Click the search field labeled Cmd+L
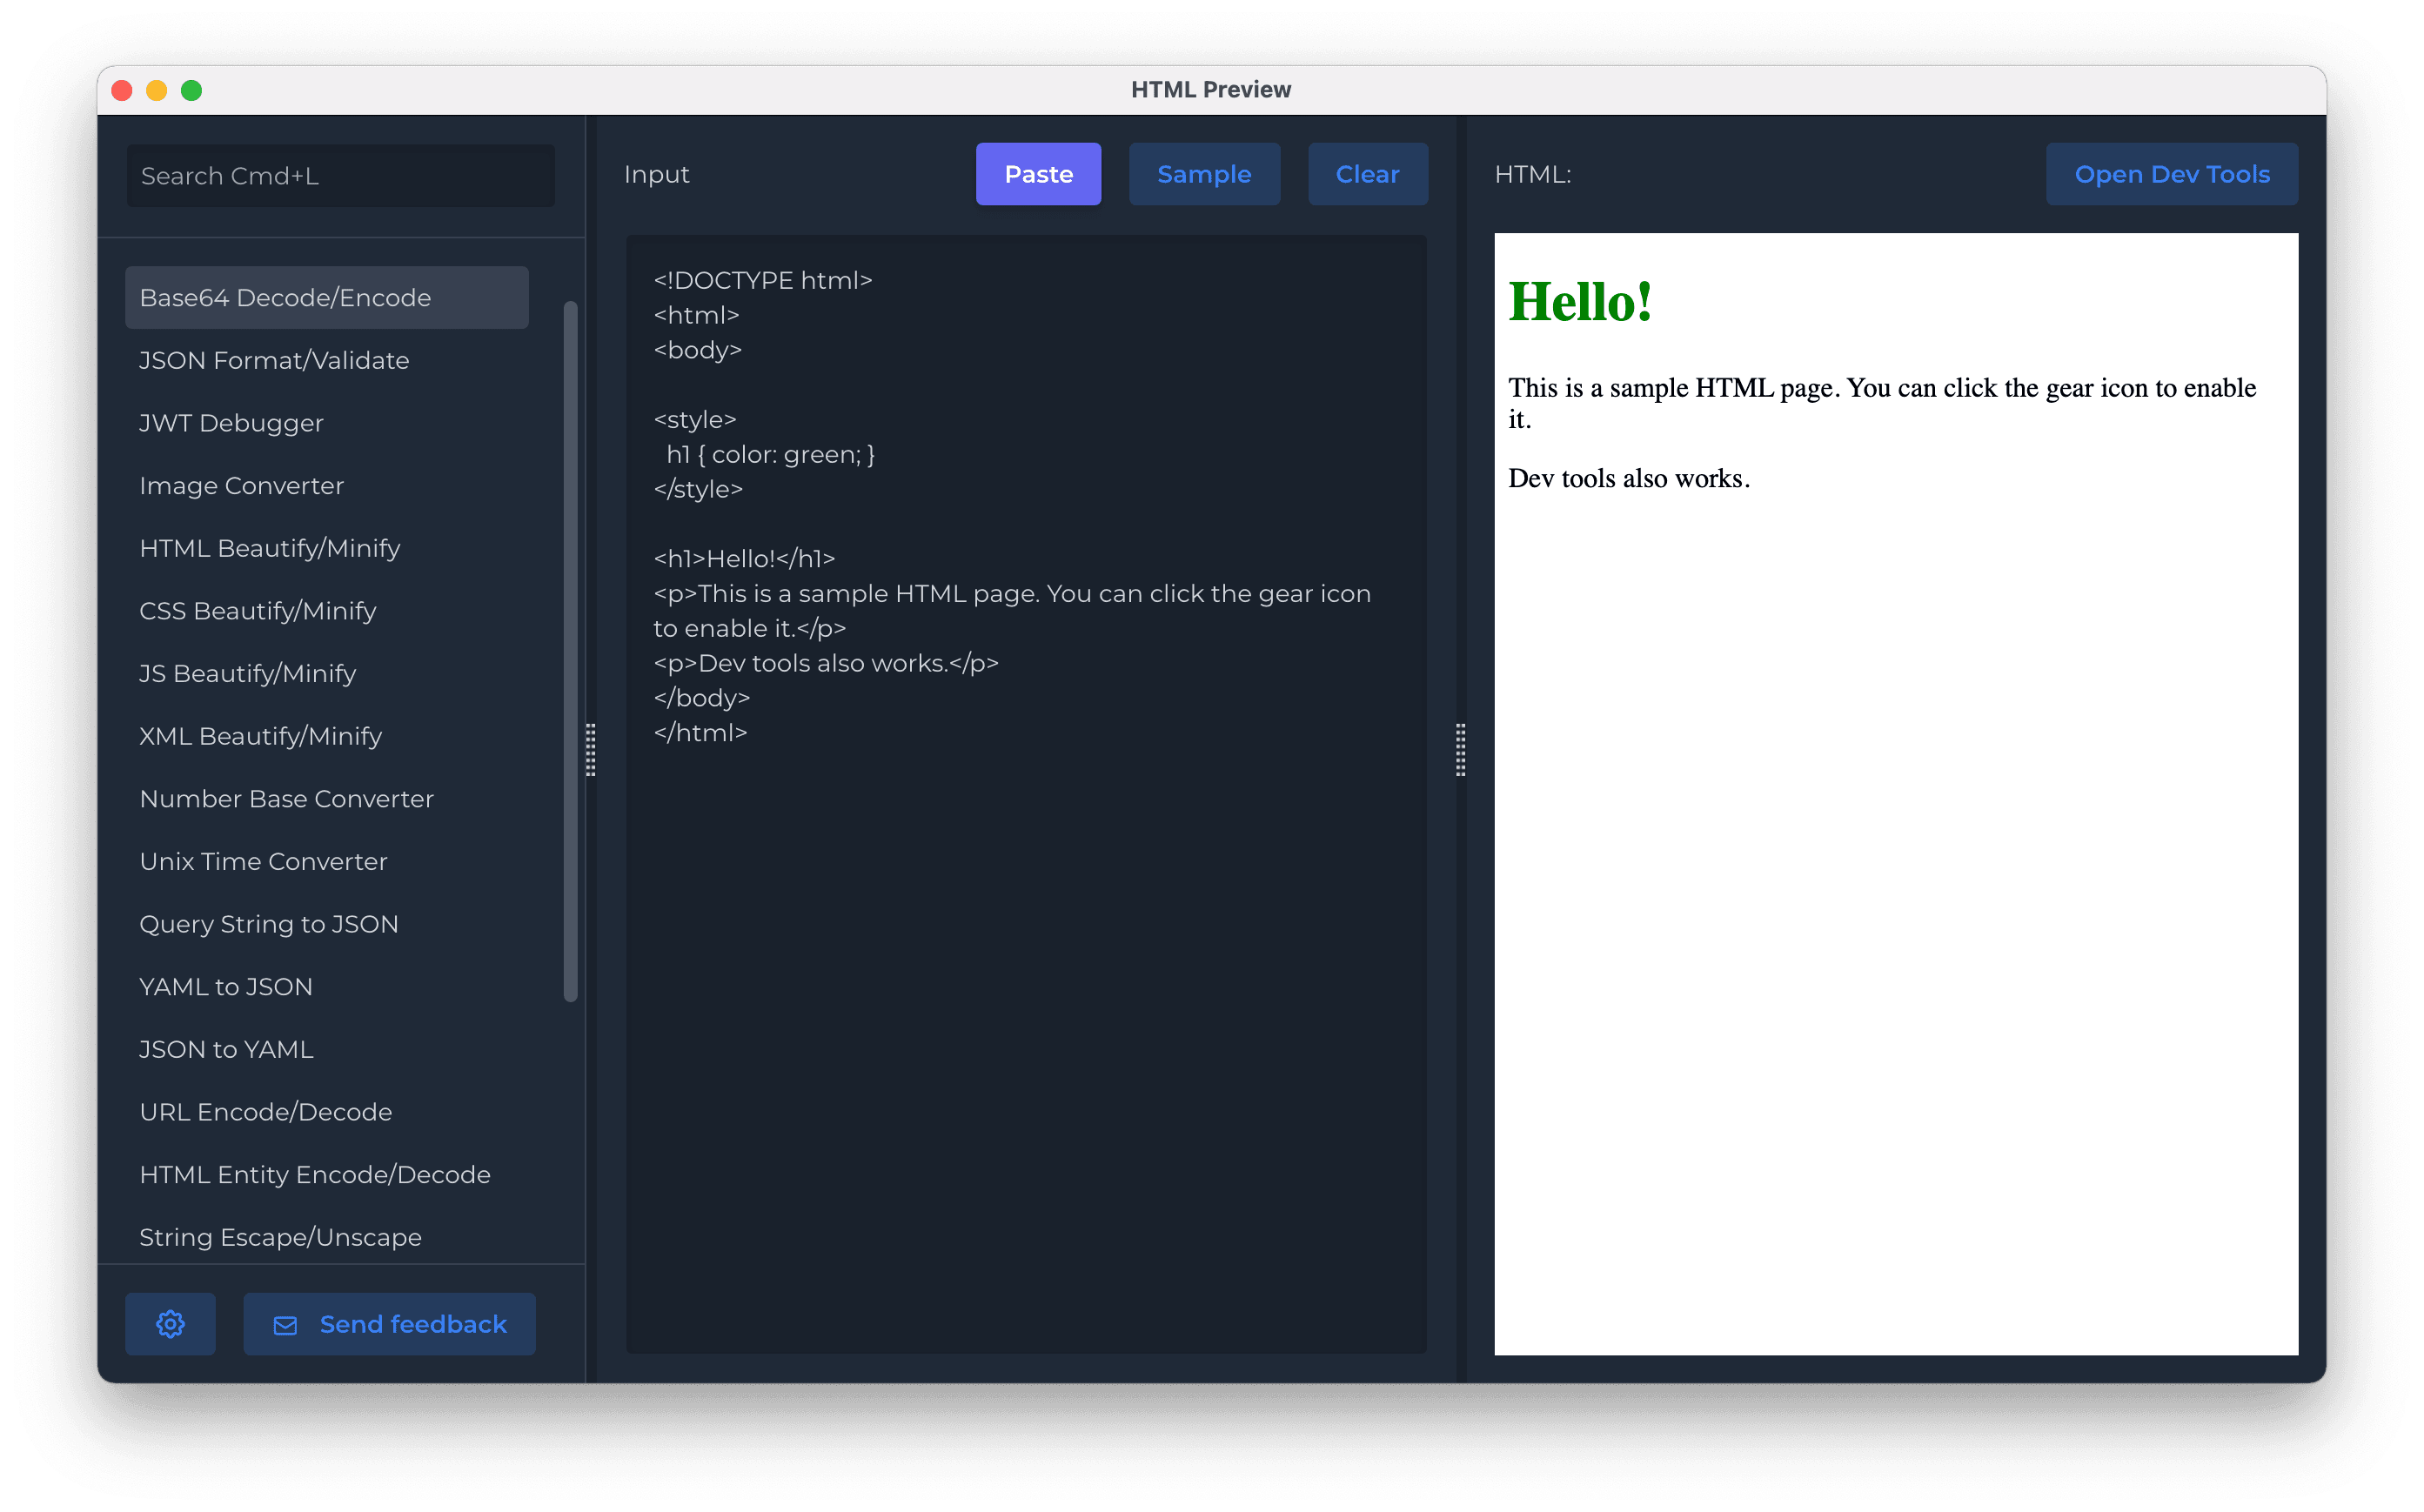2424x1512 pixels. [340, 175]
